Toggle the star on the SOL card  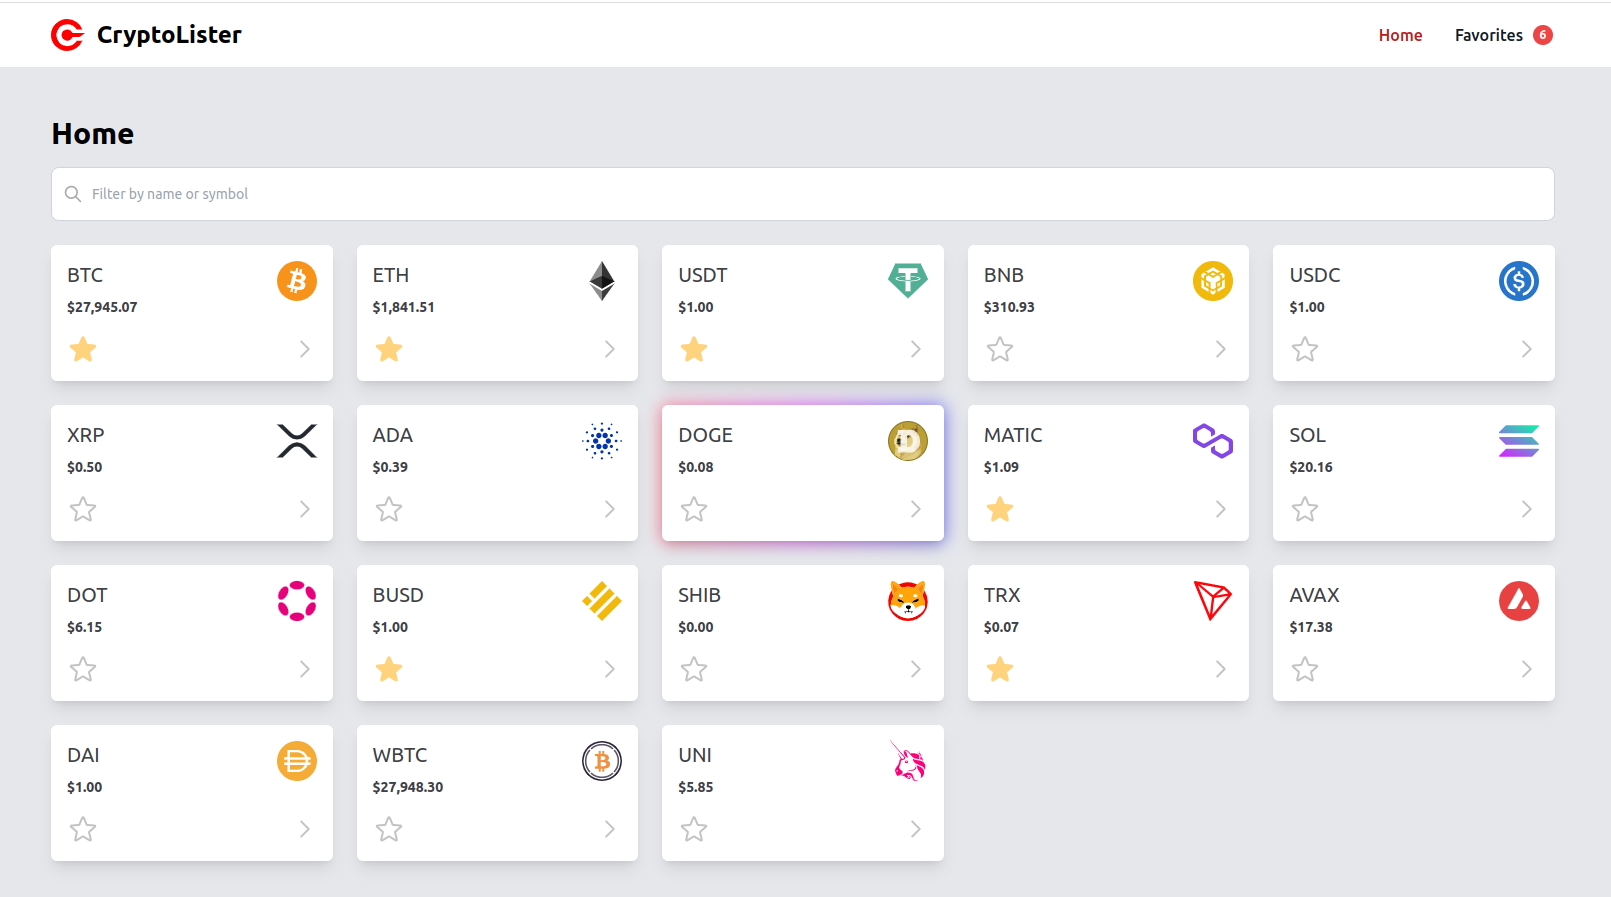(1305, 509)
